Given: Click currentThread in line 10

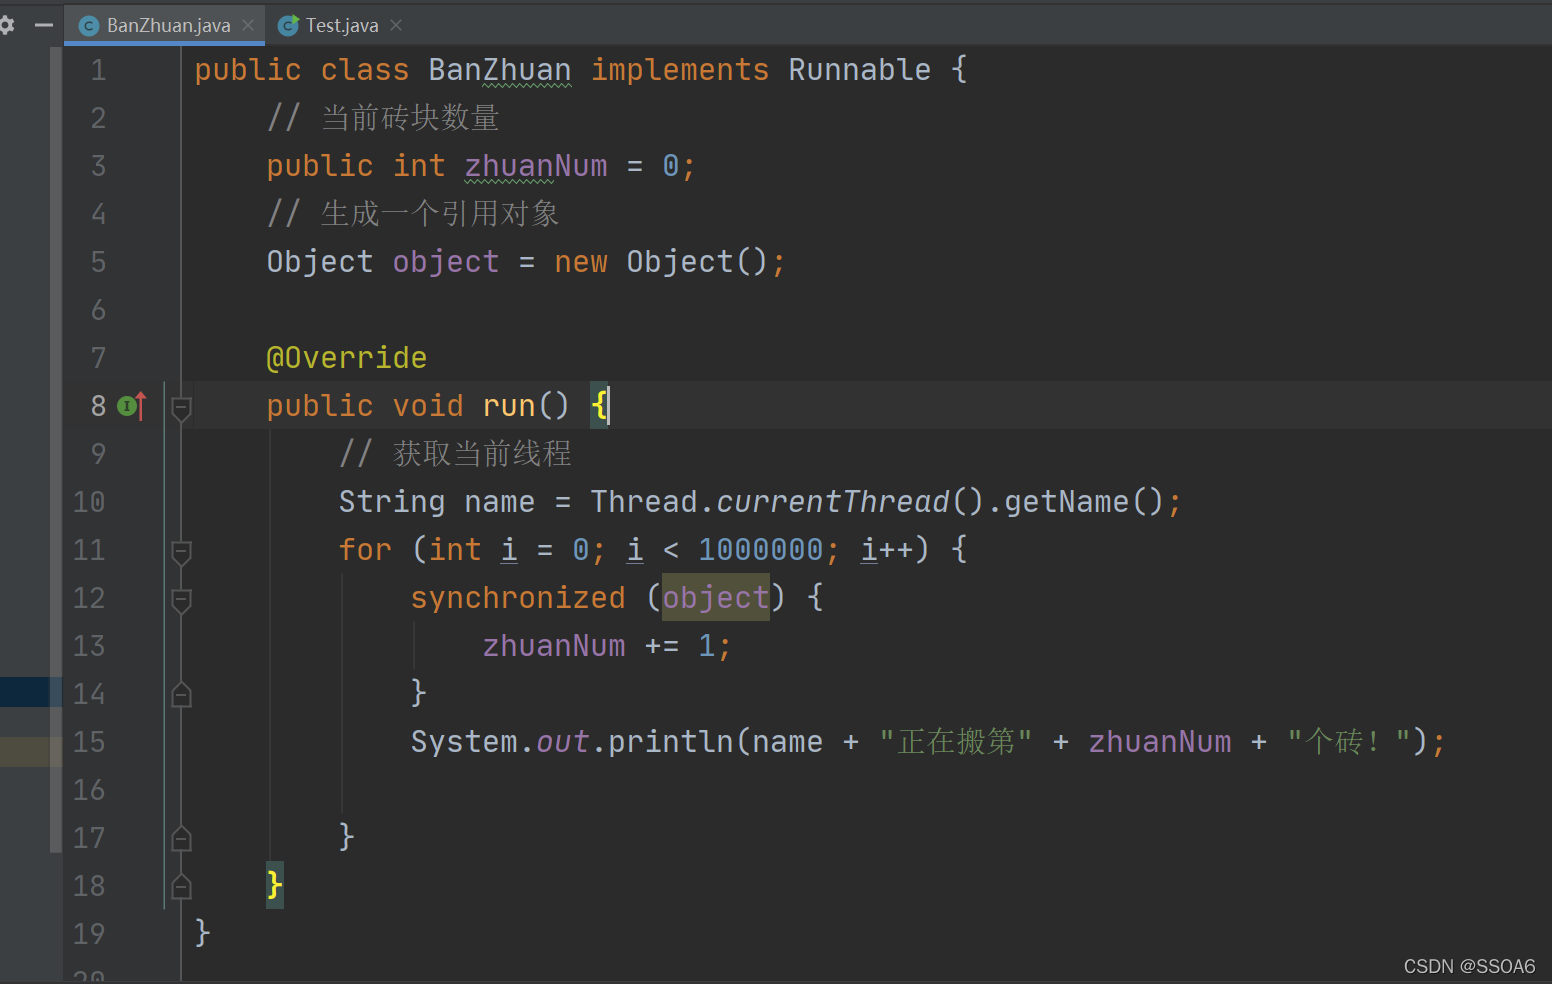Looking at the screenshot, I should 832,502.
